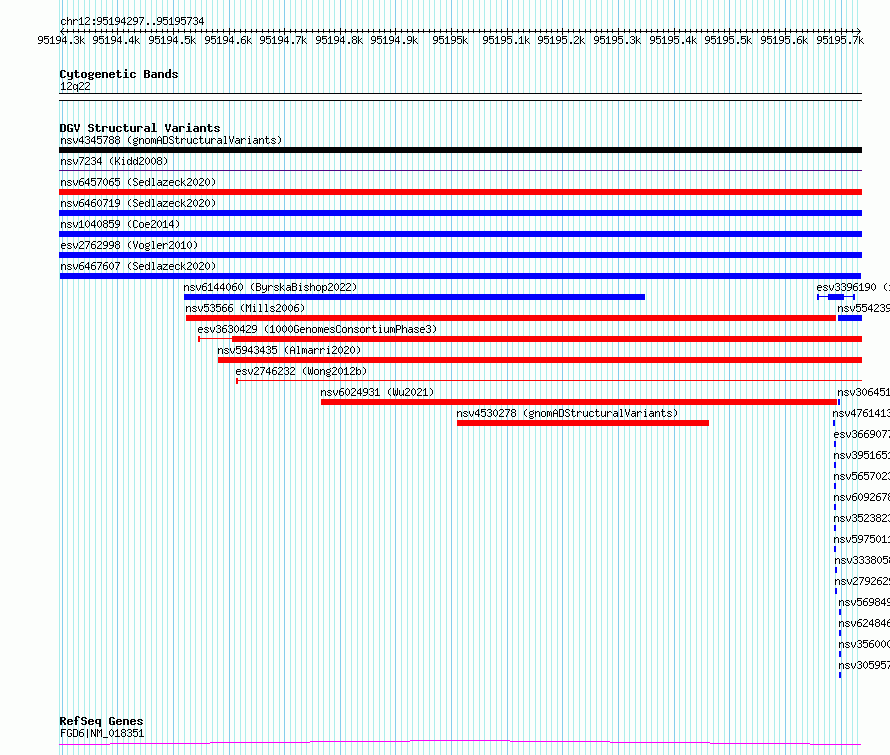Image resolution: width=890 pixels, height=755 pixels.
Task: Select the Cytogenetic Bands track title
Action: (119, 74)
